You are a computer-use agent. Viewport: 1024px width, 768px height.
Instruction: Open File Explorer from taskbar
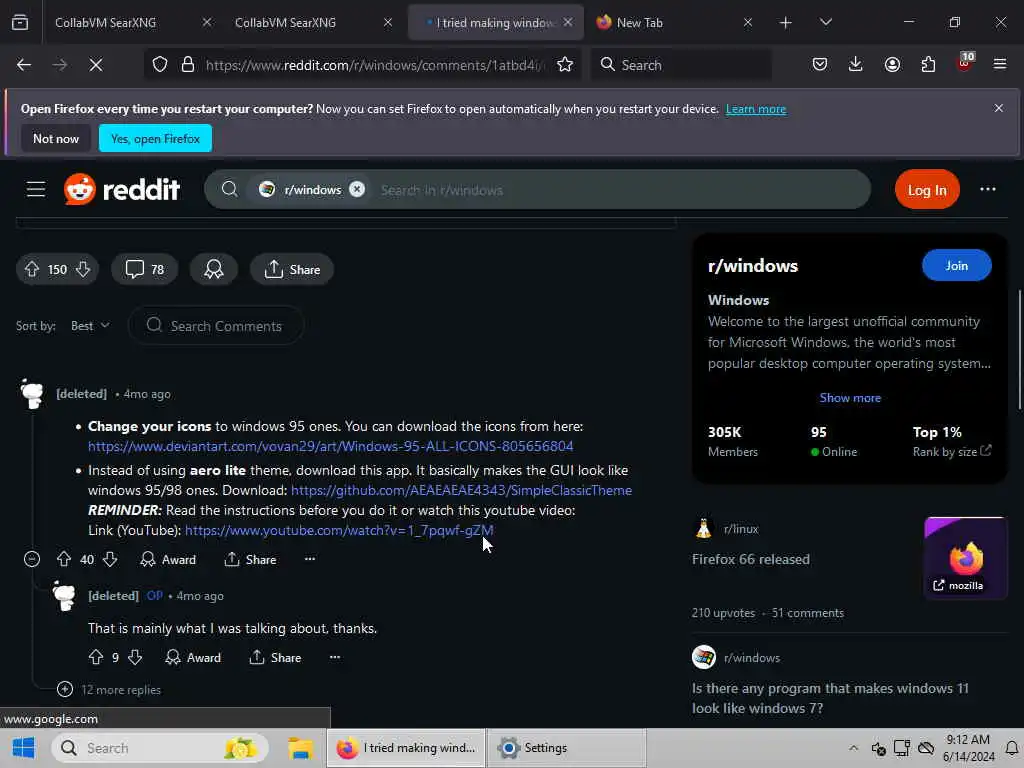pos(300,748)
